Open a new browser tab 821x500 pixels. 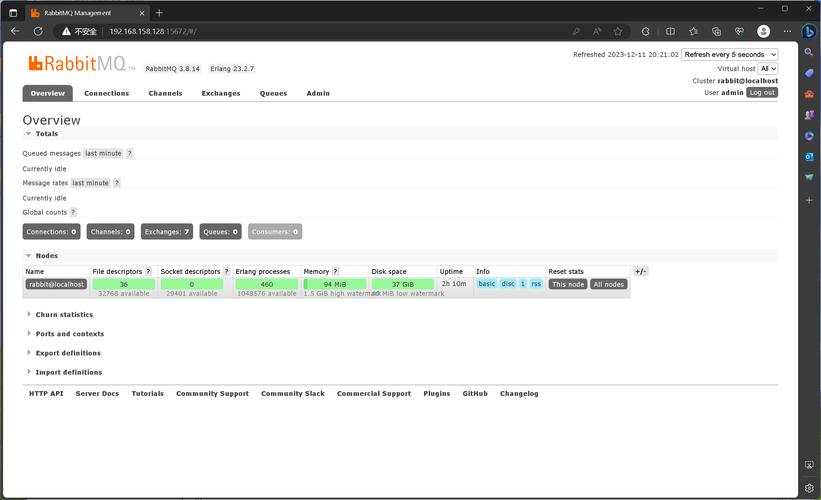coord(159,13)
